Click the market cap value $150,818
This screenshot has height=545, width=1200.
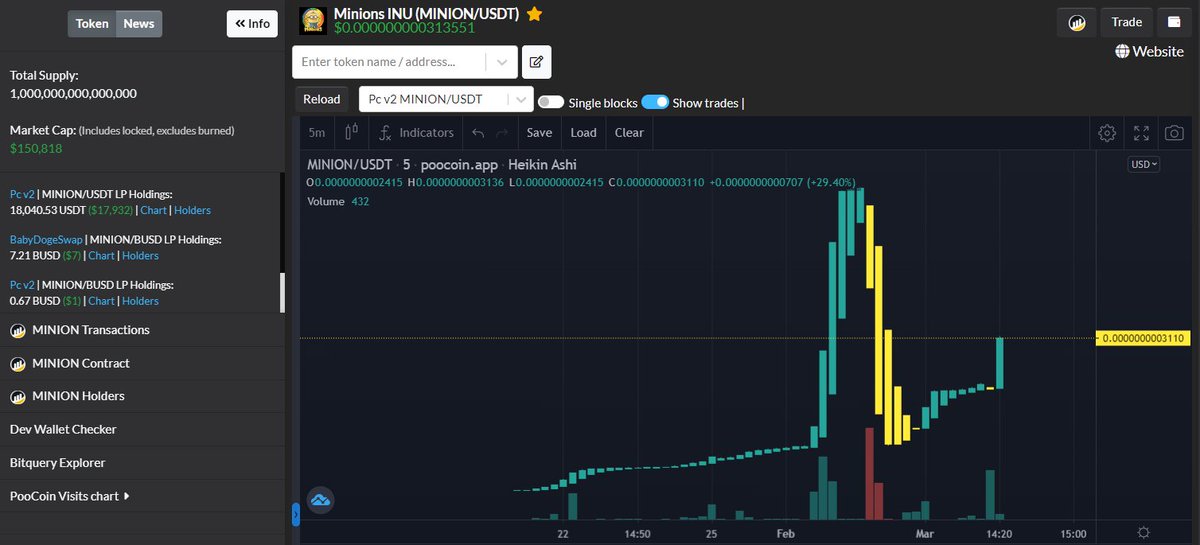pos(36,149)
